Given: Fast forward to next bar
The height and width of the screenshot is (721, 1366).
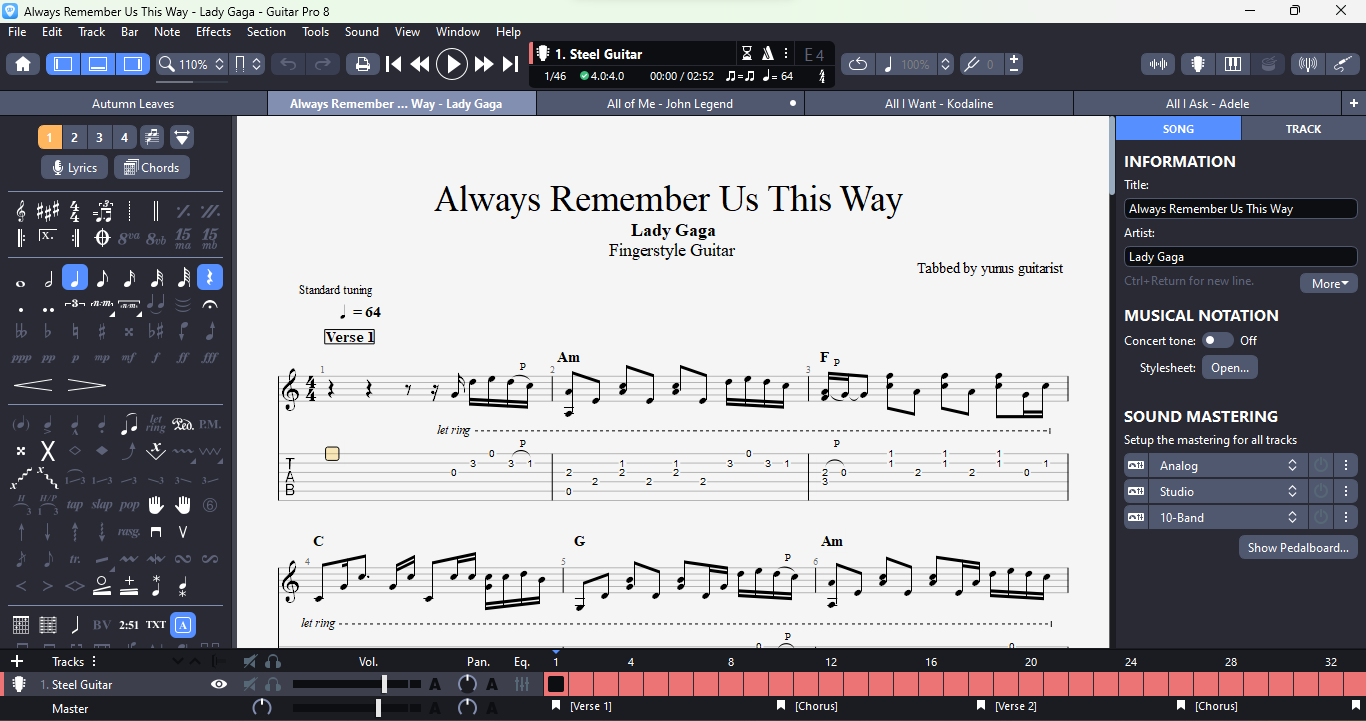Looking at the screenshot, I should click(x=484, y=64).
